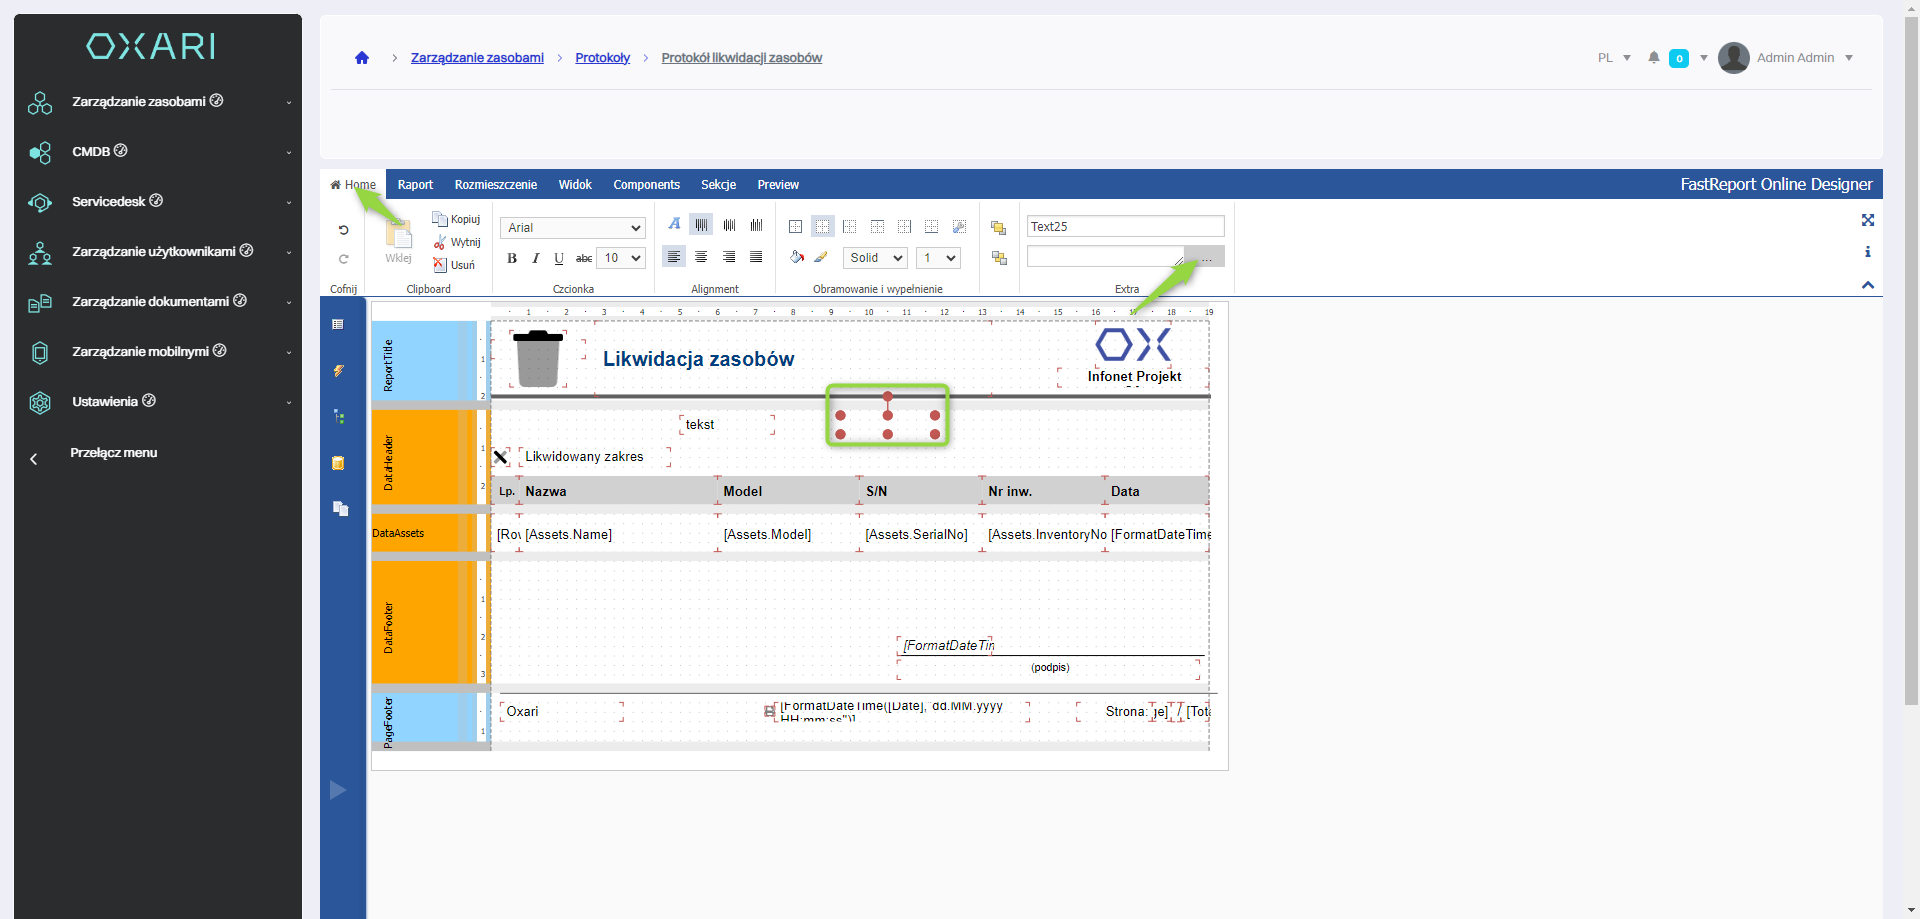Switch to the Raport ribbon tab

[x=415, y=185]
